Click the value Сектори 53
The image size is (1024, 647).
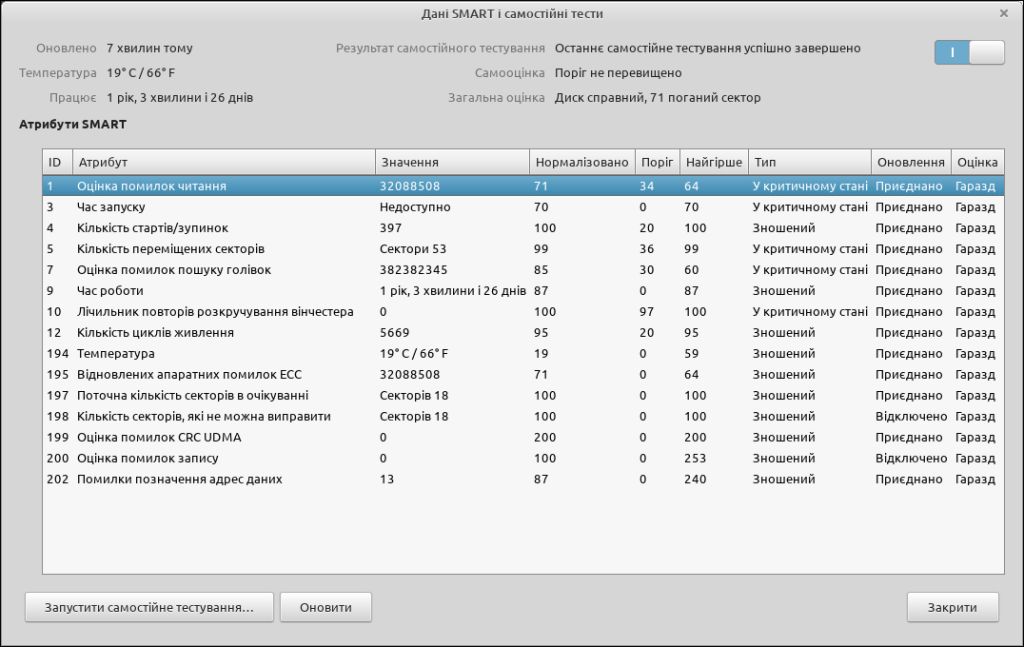[x=413, y=249]
